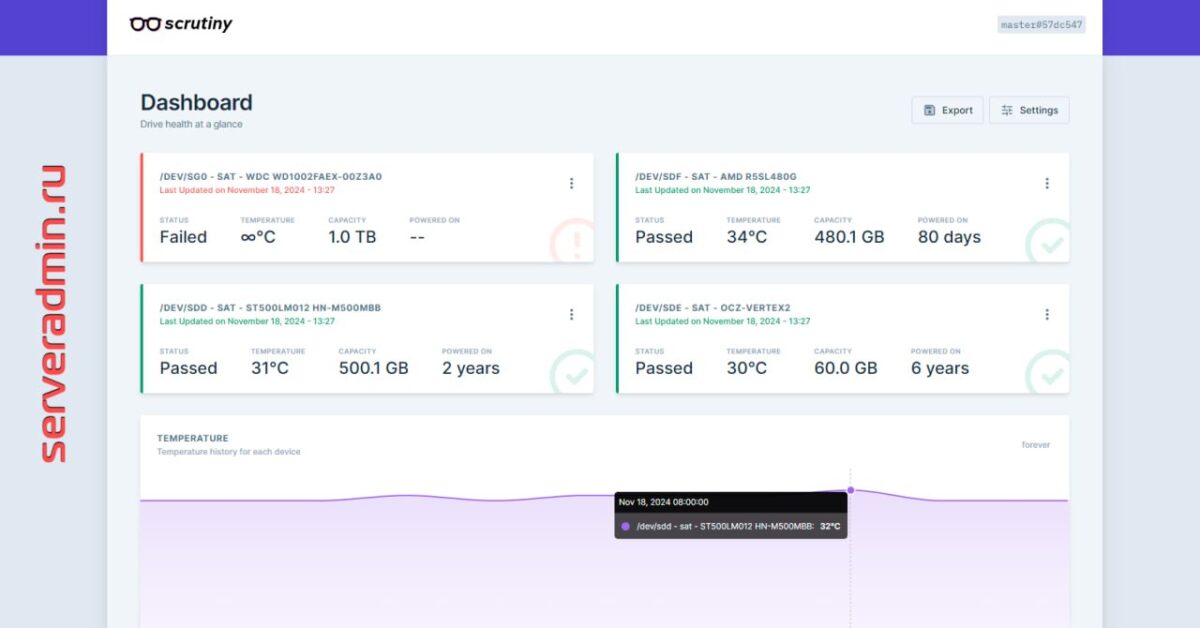Open the kebab menu for /dev/sg0 drive
This screenshot has height=628, width=1200.
tap(571, 183)
